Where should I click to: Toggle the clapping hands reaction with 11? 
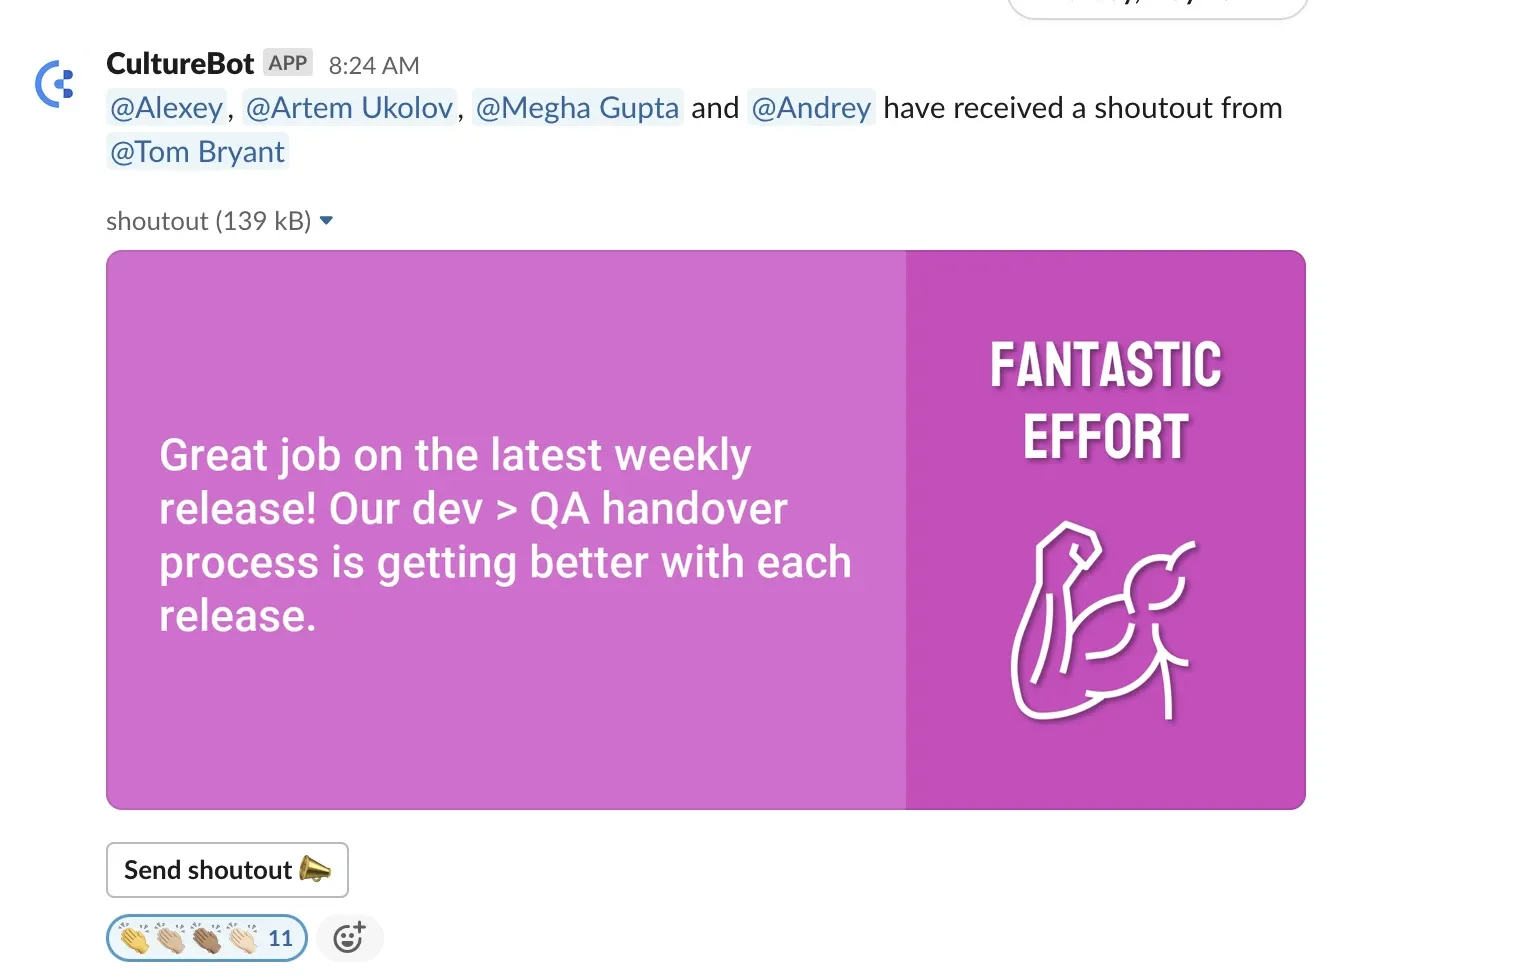(207, 938)
